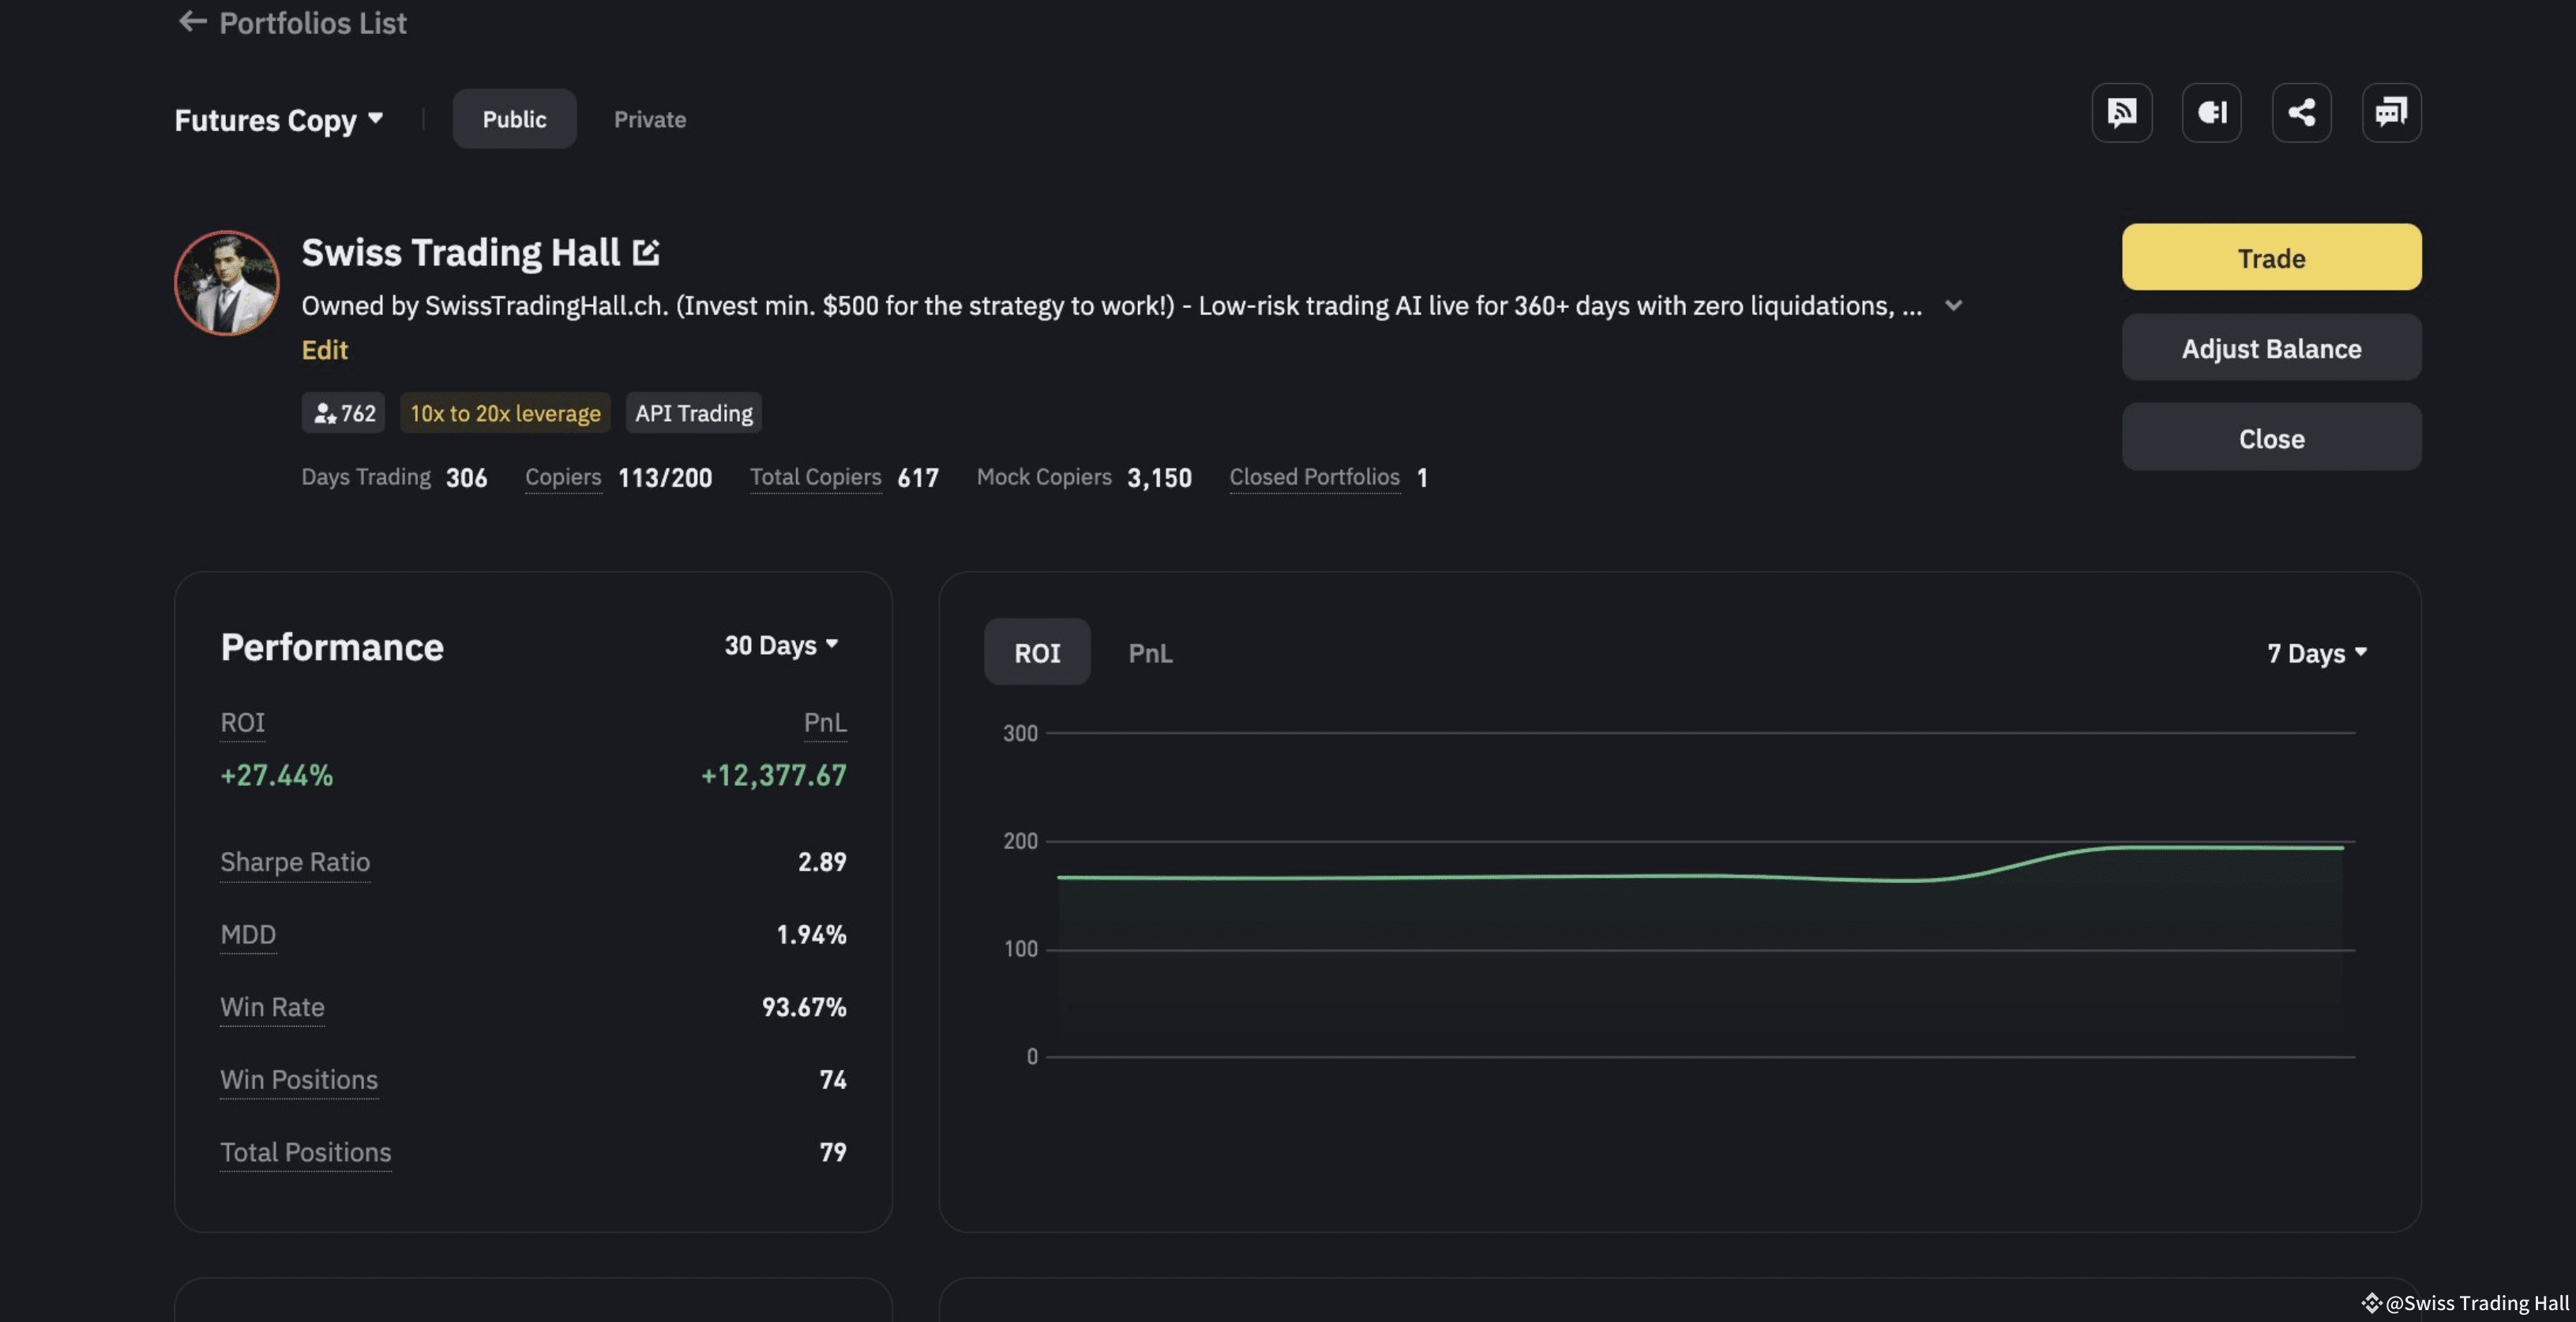2576x1322 pixels.
Task: Click the Copiers label
Action: (563, 477)
